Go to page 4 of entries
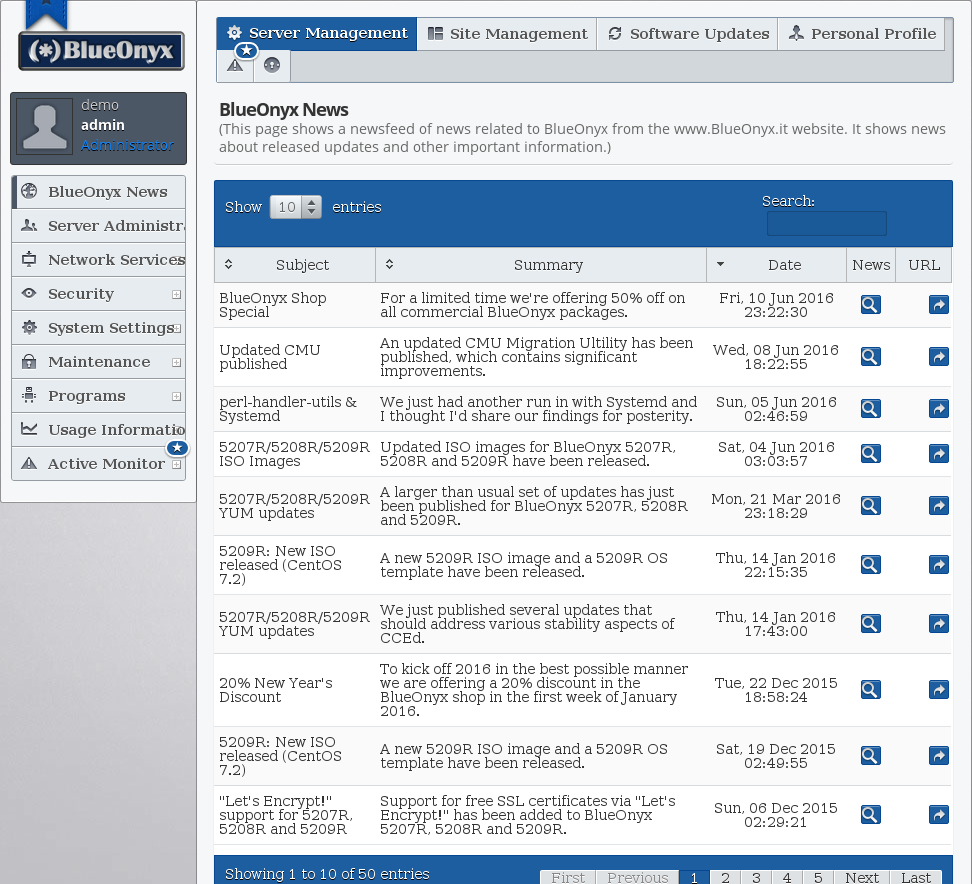The image size is (972, 884). (x=787, y=878)
